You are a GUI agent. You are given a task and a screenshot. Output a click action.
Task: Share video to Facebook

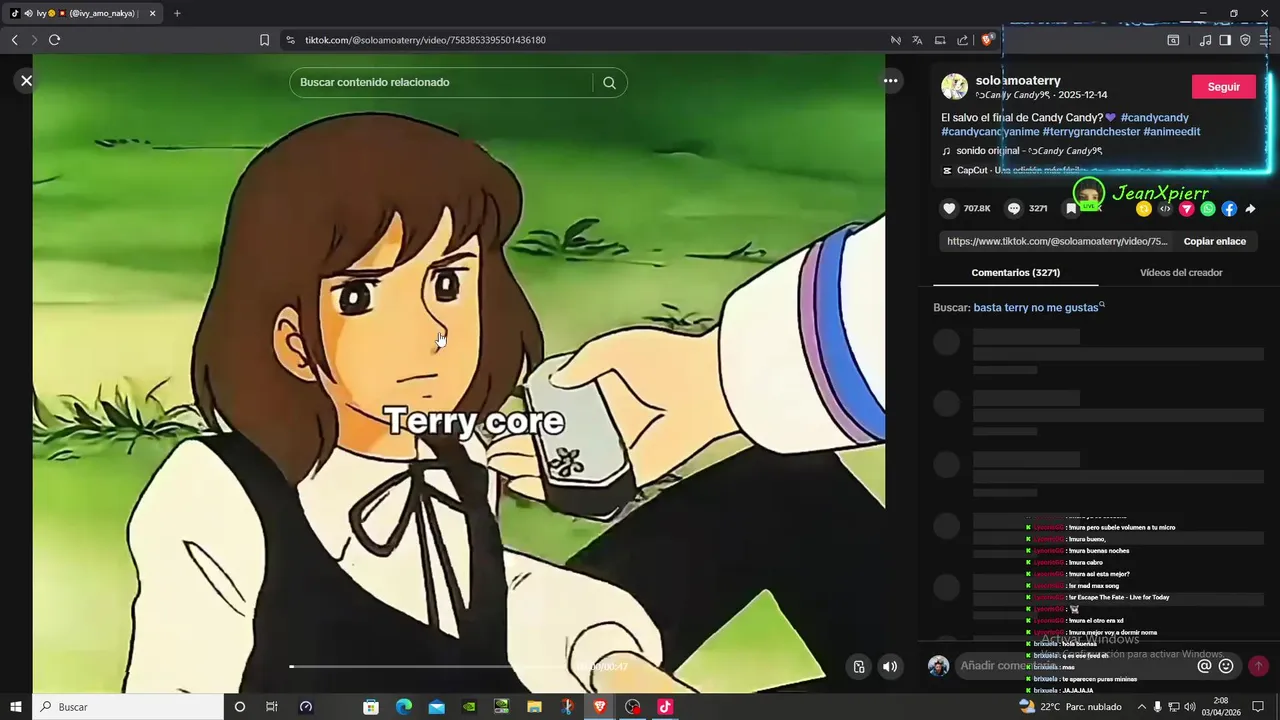point(1229,209)
